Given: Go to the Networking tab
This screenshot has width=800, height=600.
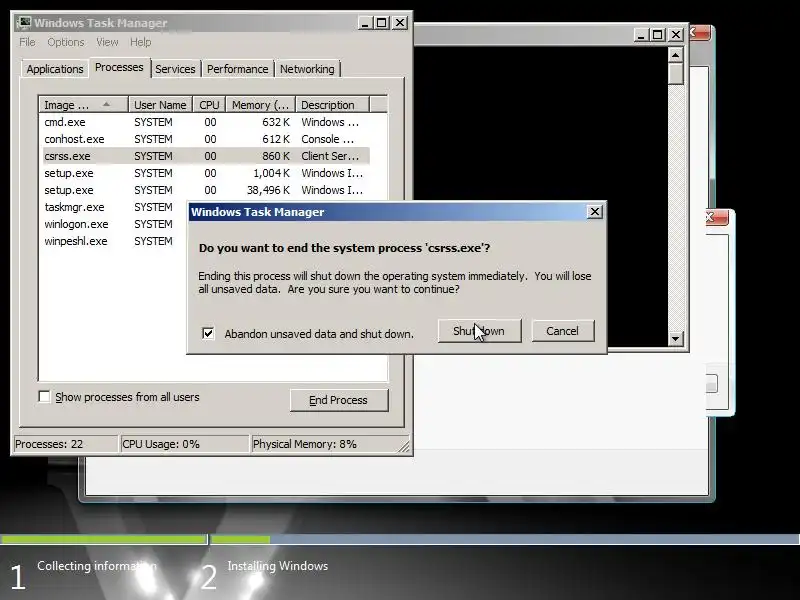Looking at the screenshot, I should [307, 69].
